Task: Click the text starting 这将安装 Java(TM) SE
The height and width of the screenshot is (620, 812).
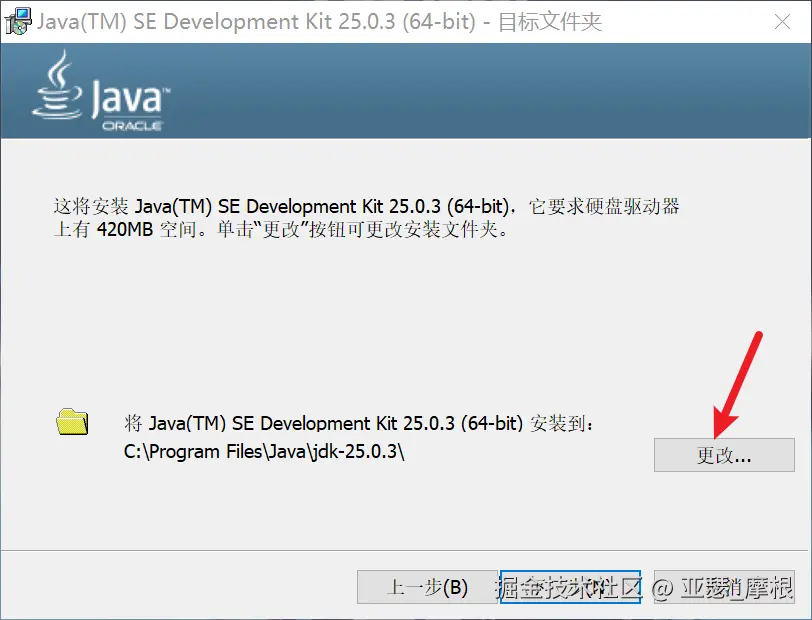Action: click(366, 207)
